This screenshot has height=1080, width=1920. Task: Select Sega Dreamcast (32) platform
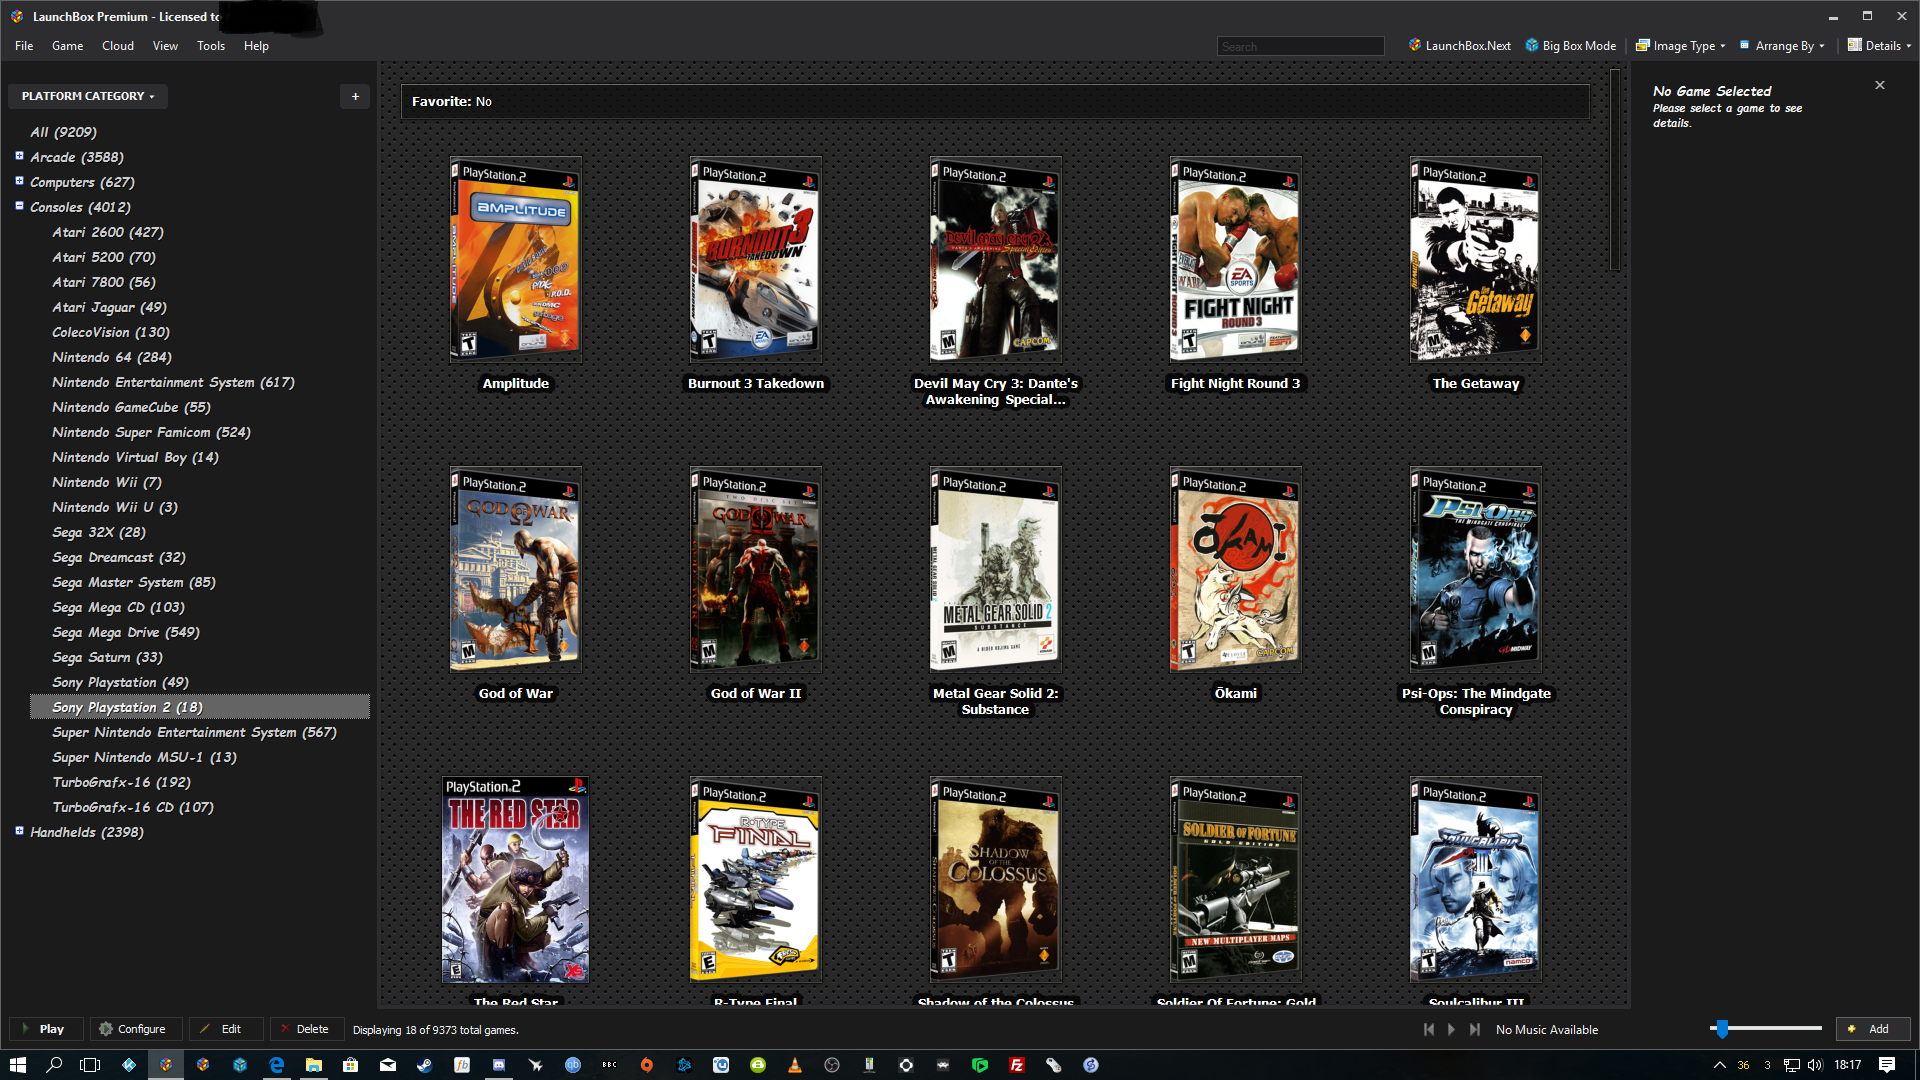click(x=119, y=557)
